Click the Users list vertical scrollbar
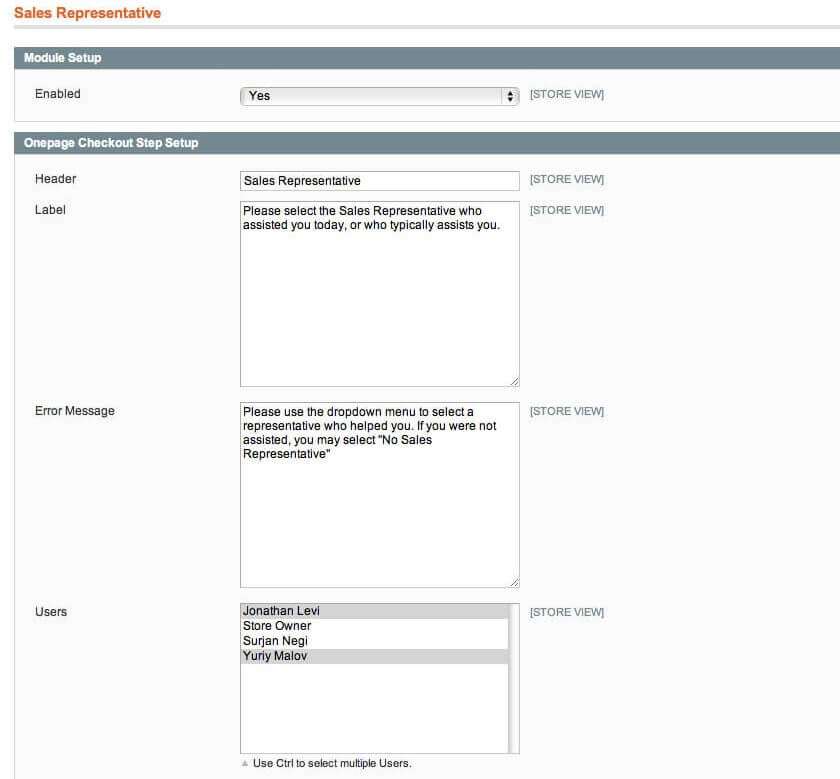 pos(514,678)
